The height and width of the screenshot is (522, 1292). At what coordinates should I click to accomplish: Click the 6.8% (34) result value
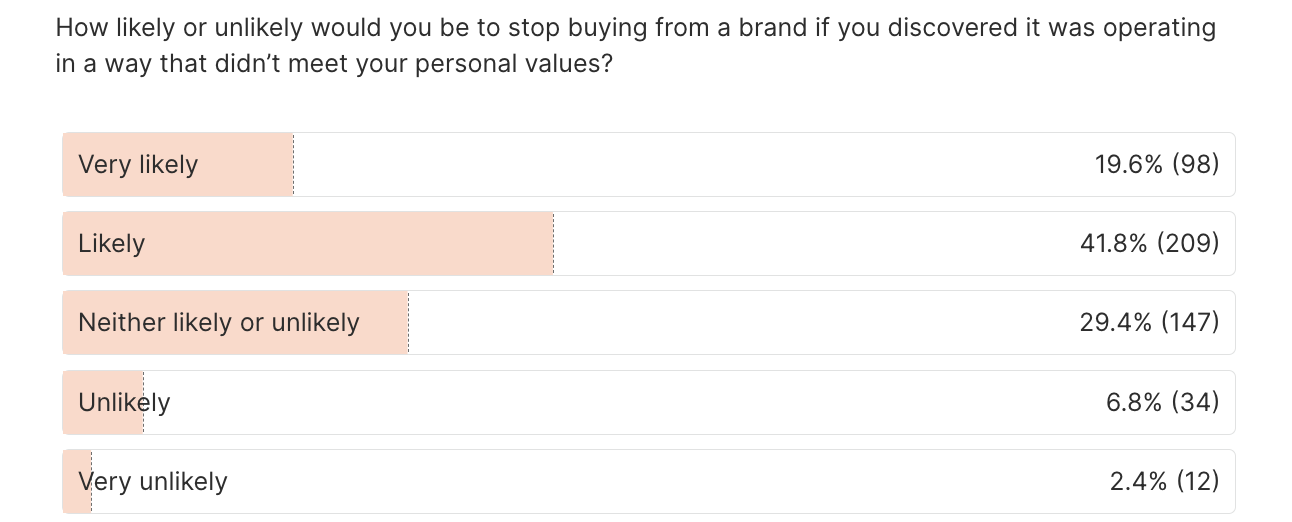(x=1164, y=402)
